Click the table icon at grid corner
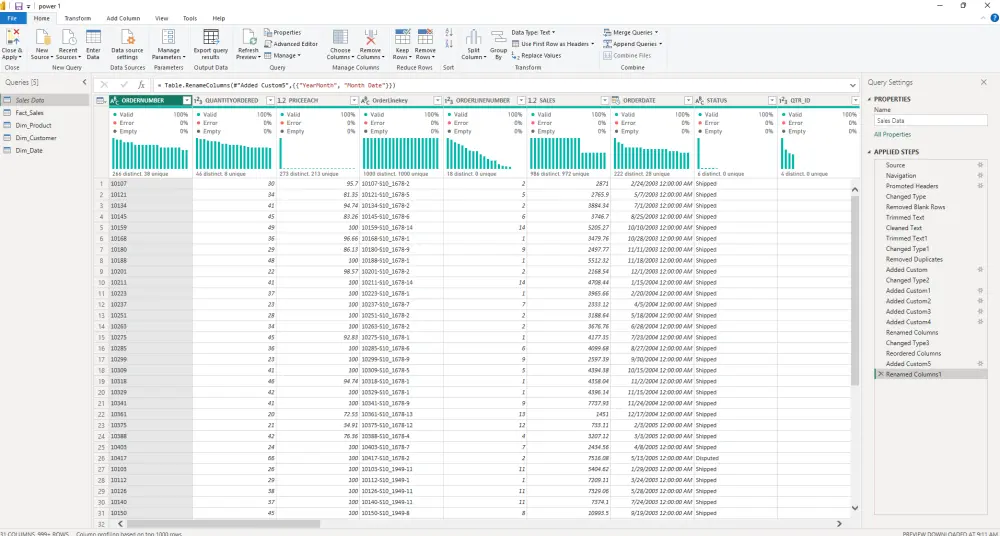The image size is (1000, 536). [100, 100]
